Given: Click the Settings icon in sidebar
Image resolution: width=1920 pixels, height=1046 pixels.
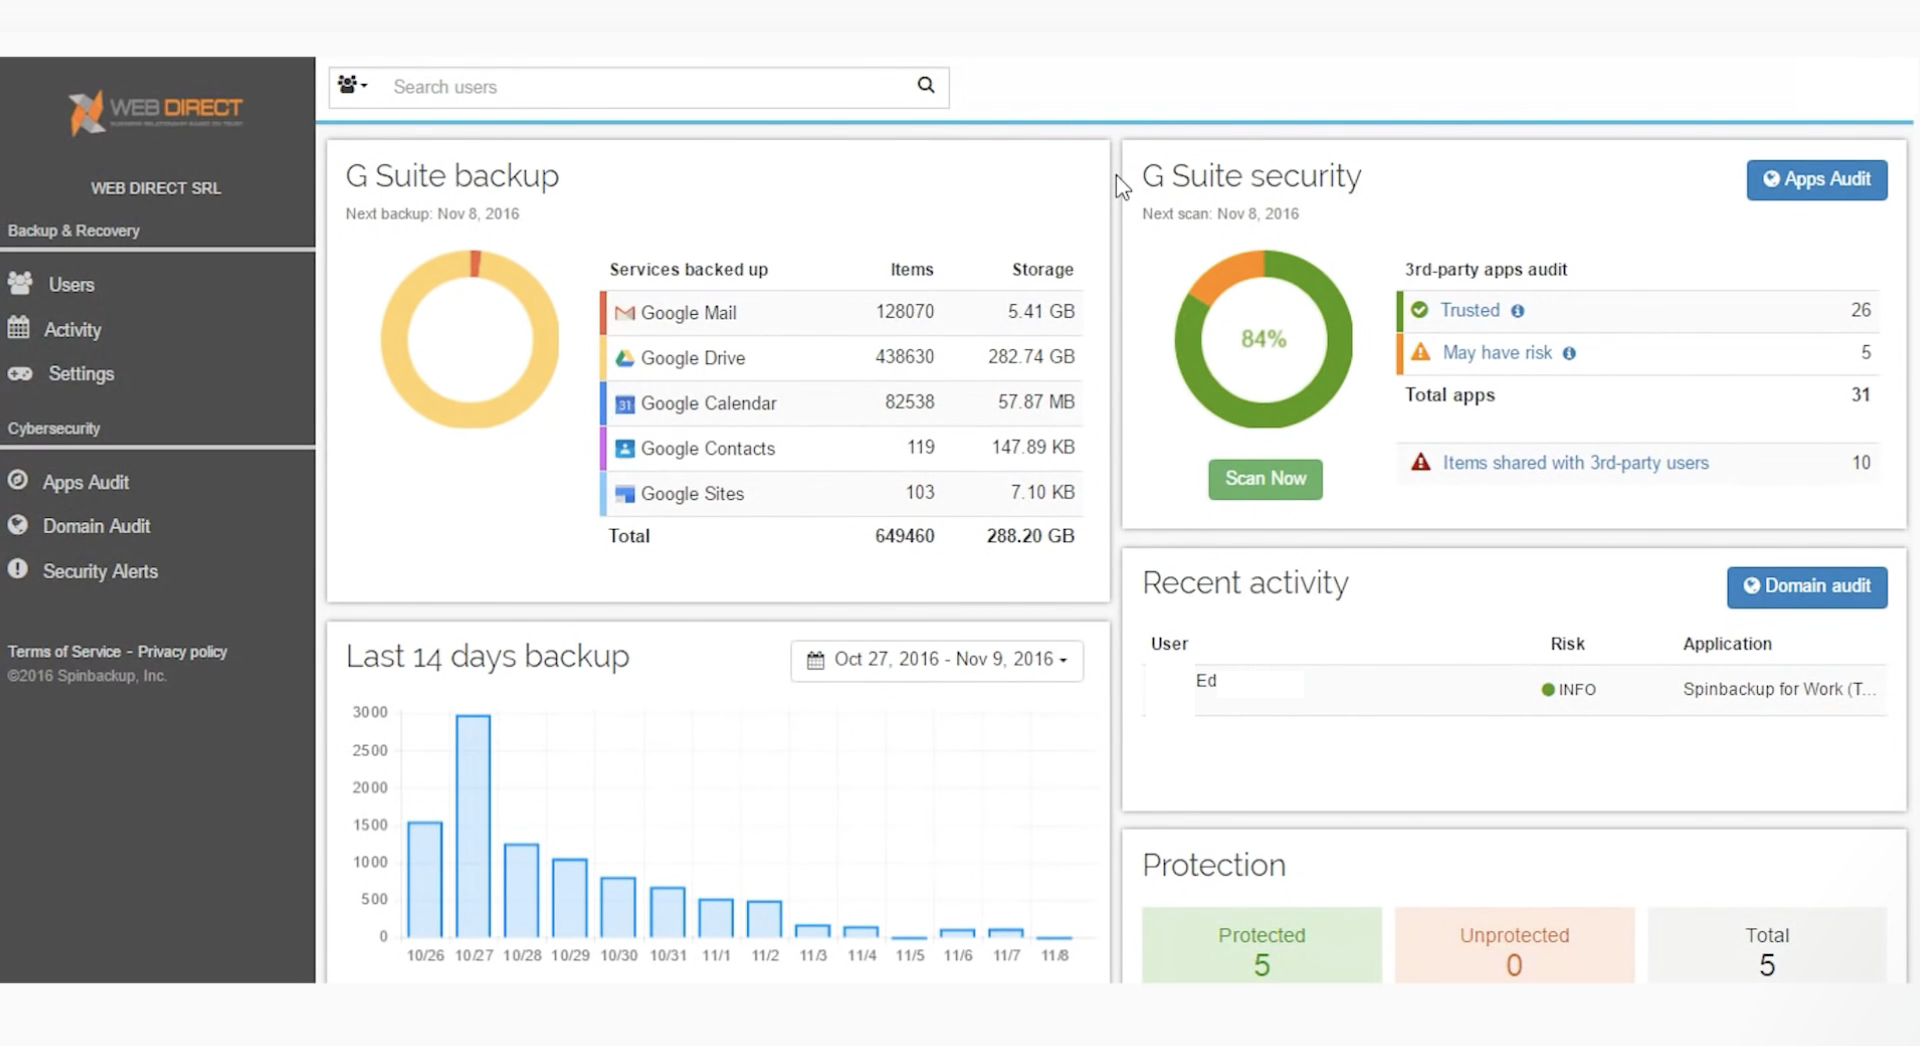Looking at the screenshot, I should tap(20, 374).
